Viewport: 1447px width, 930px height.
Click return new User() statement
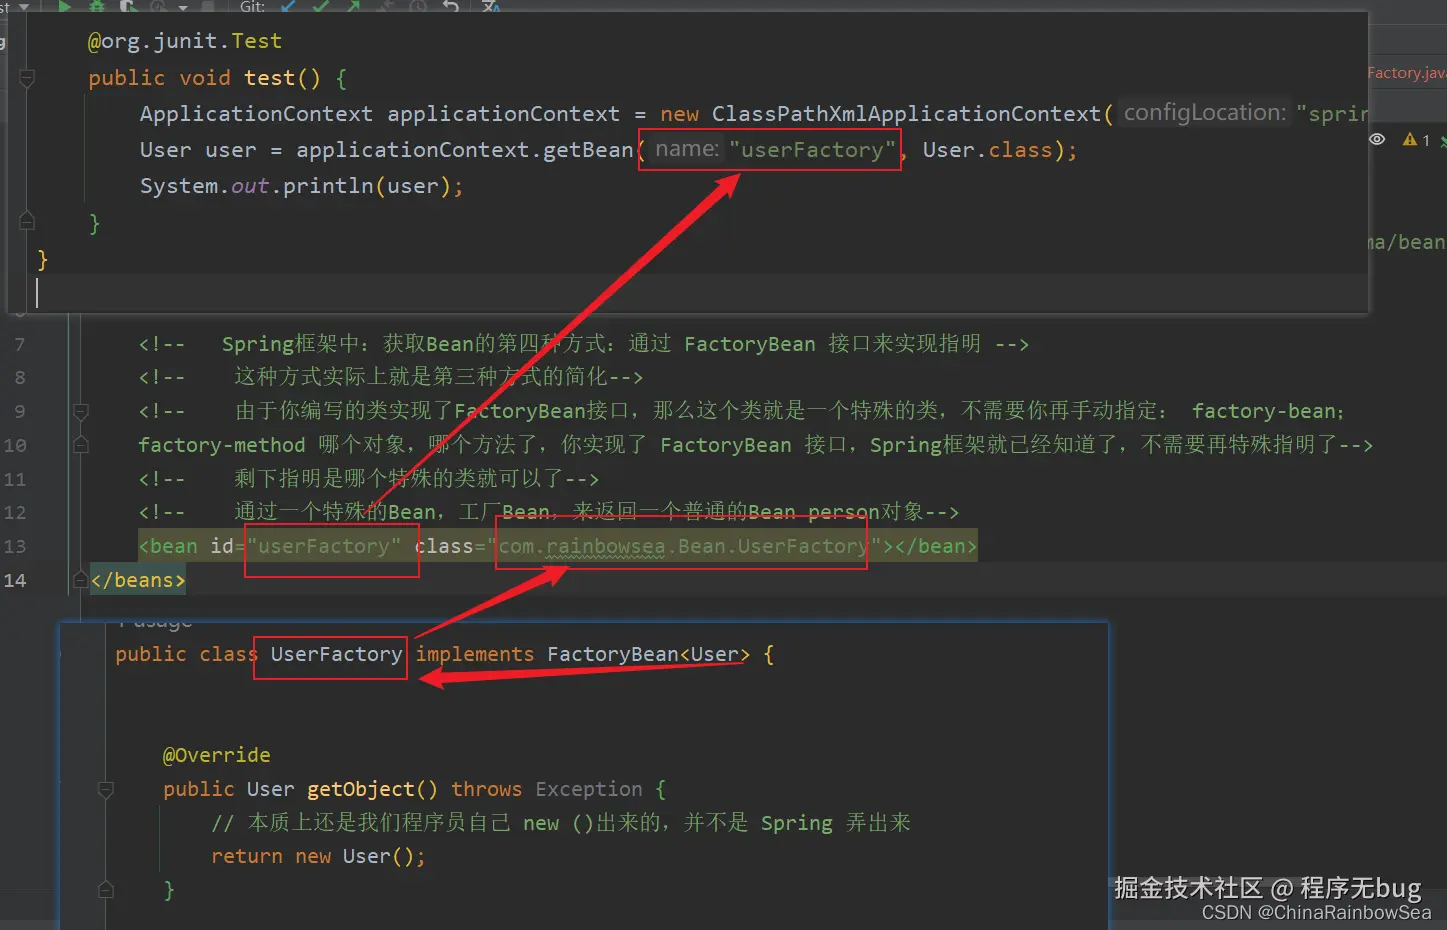[318, 856]
